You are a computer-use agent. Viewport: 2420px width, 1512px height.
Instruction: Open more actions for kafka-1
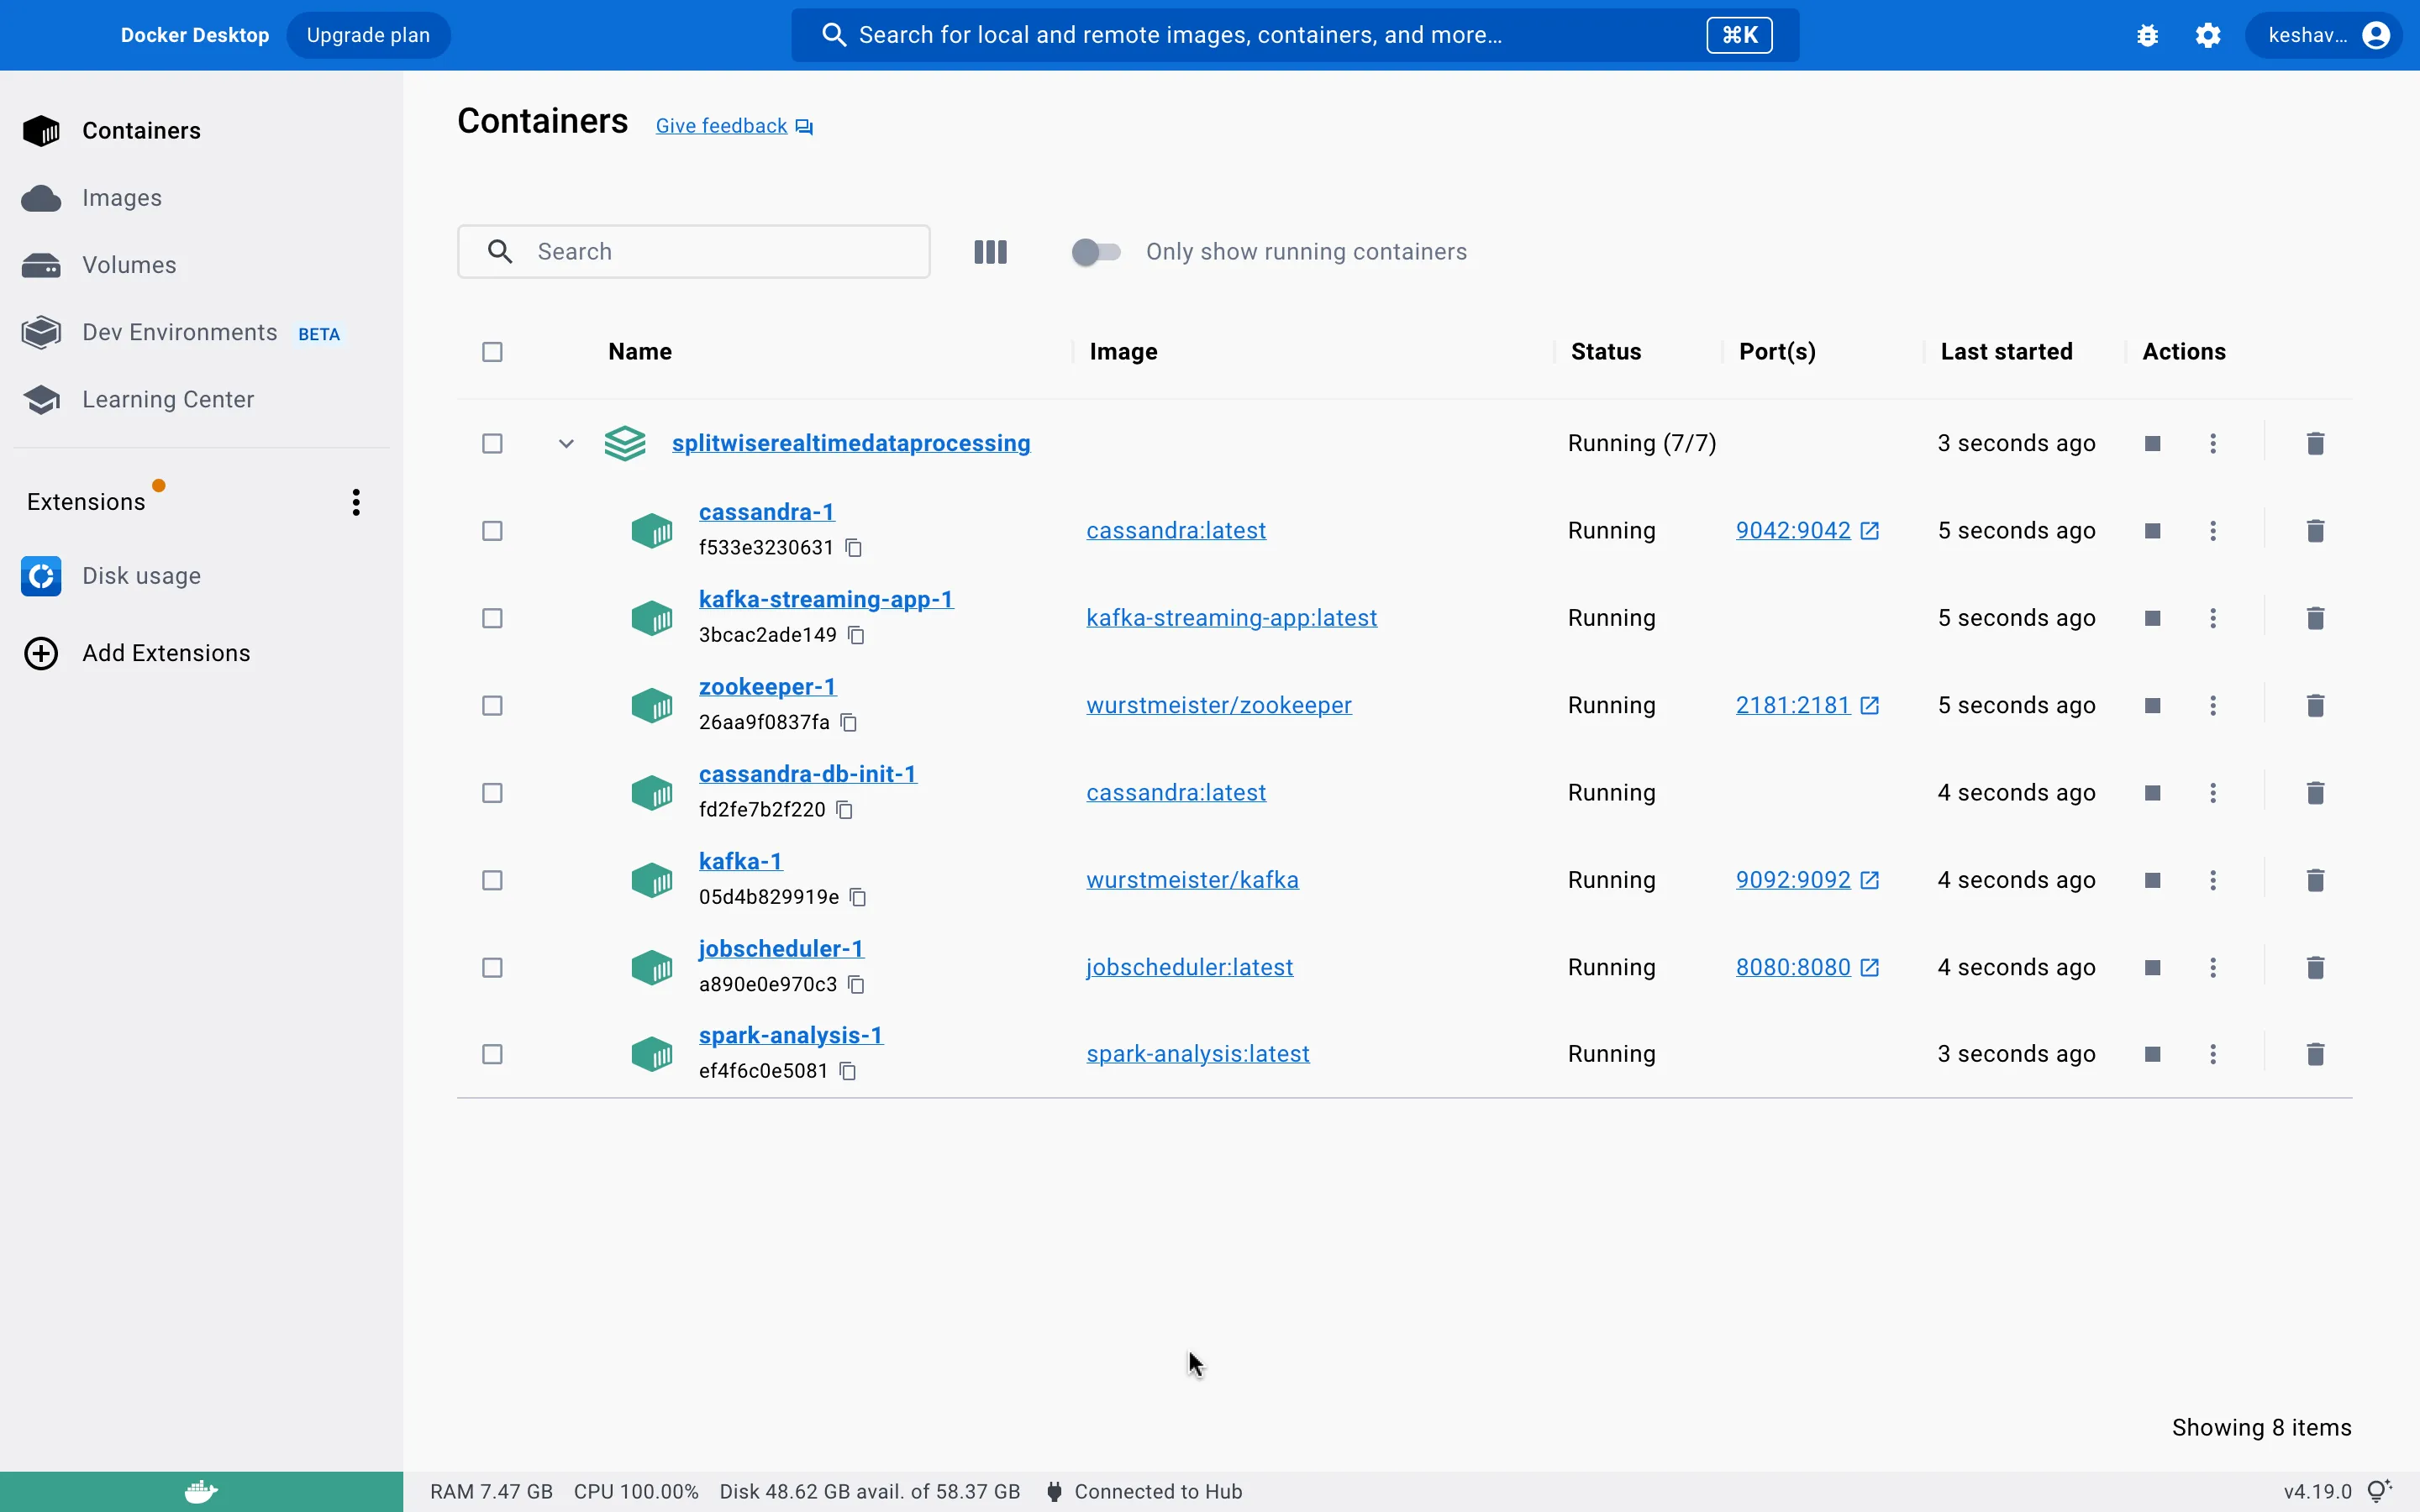tap(2213, 880)
